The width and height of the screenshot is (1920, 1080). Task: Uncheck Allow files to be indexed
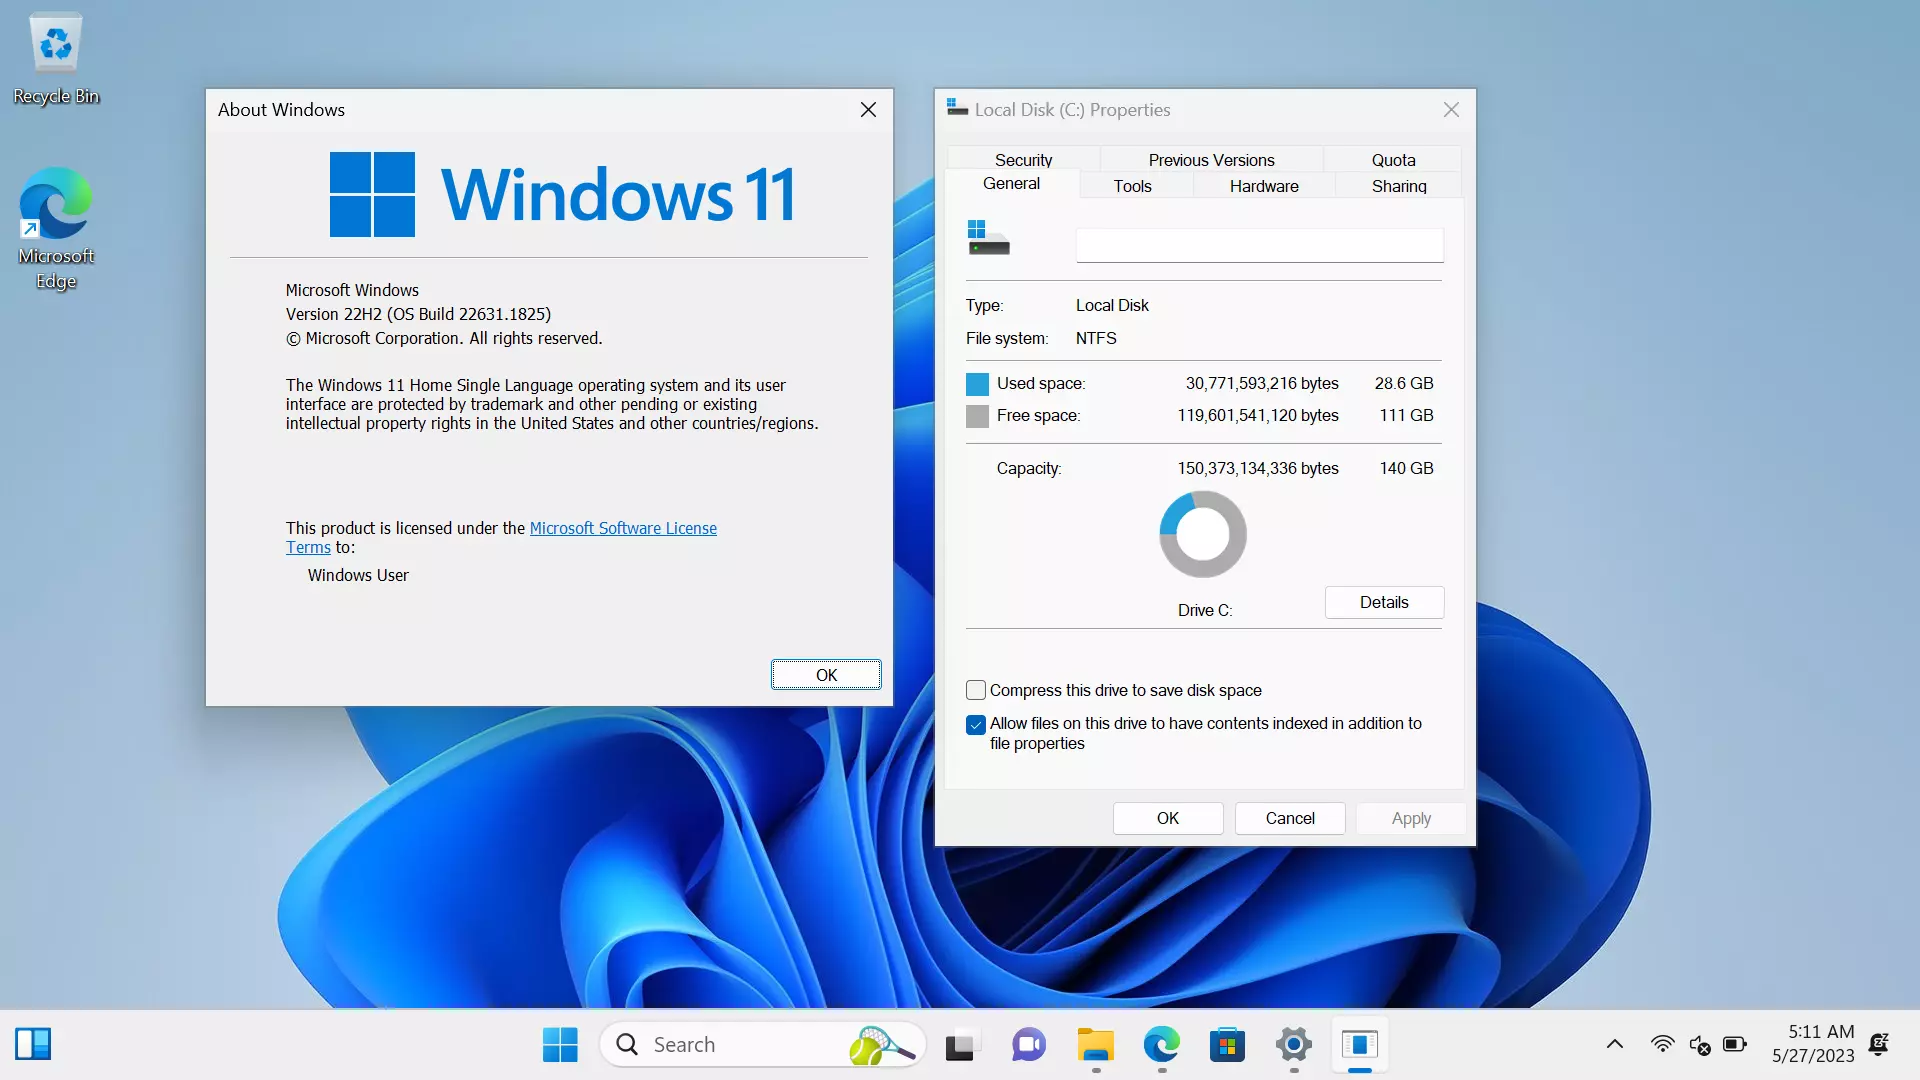pyautogui.click(x=976, y=724)
